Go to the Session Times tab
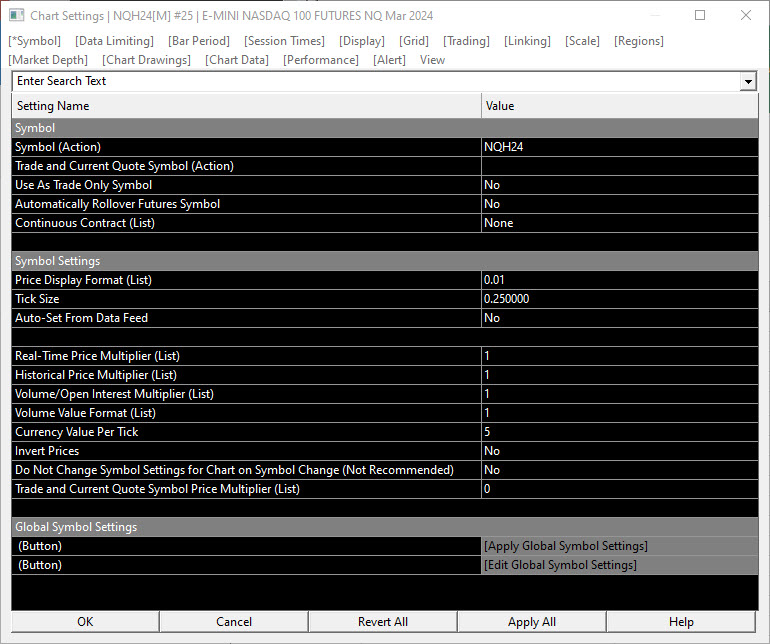The image size is (770, 644). (x=284, y=41)
